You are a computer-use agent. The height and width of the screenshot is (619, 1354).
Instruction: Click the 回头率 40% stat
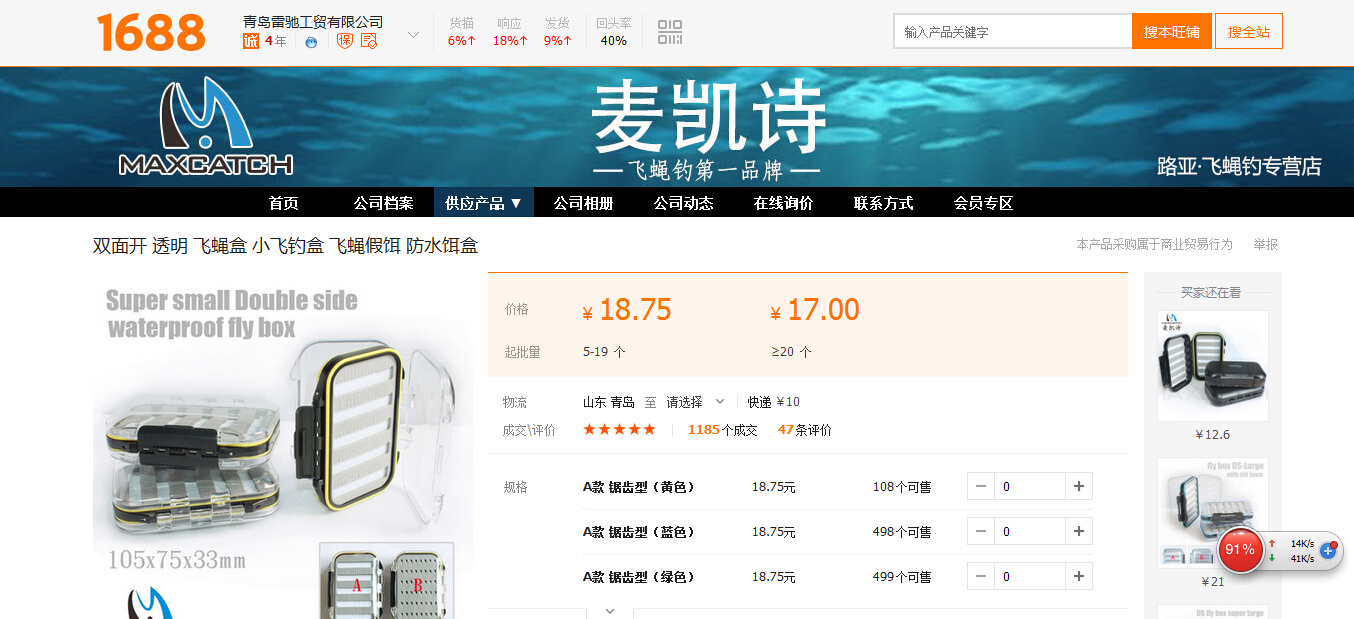[614, 32]
